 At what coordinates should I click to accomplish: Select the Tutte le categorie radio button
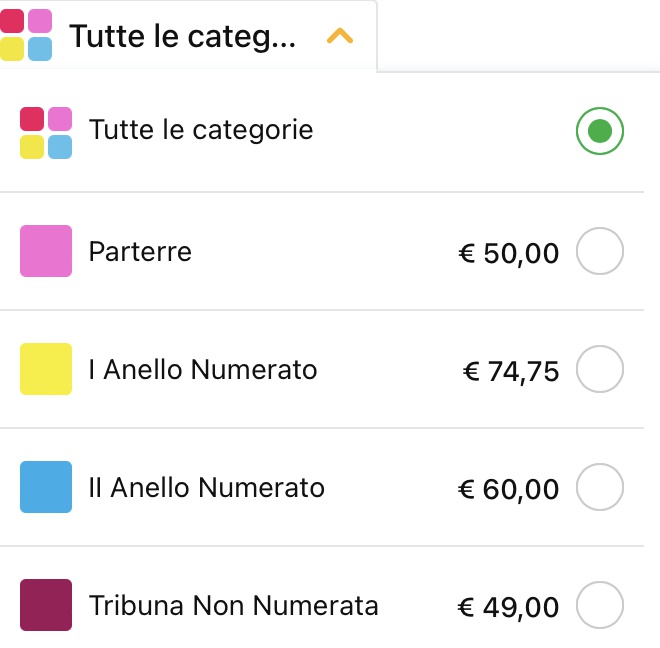tap(599, 131)
